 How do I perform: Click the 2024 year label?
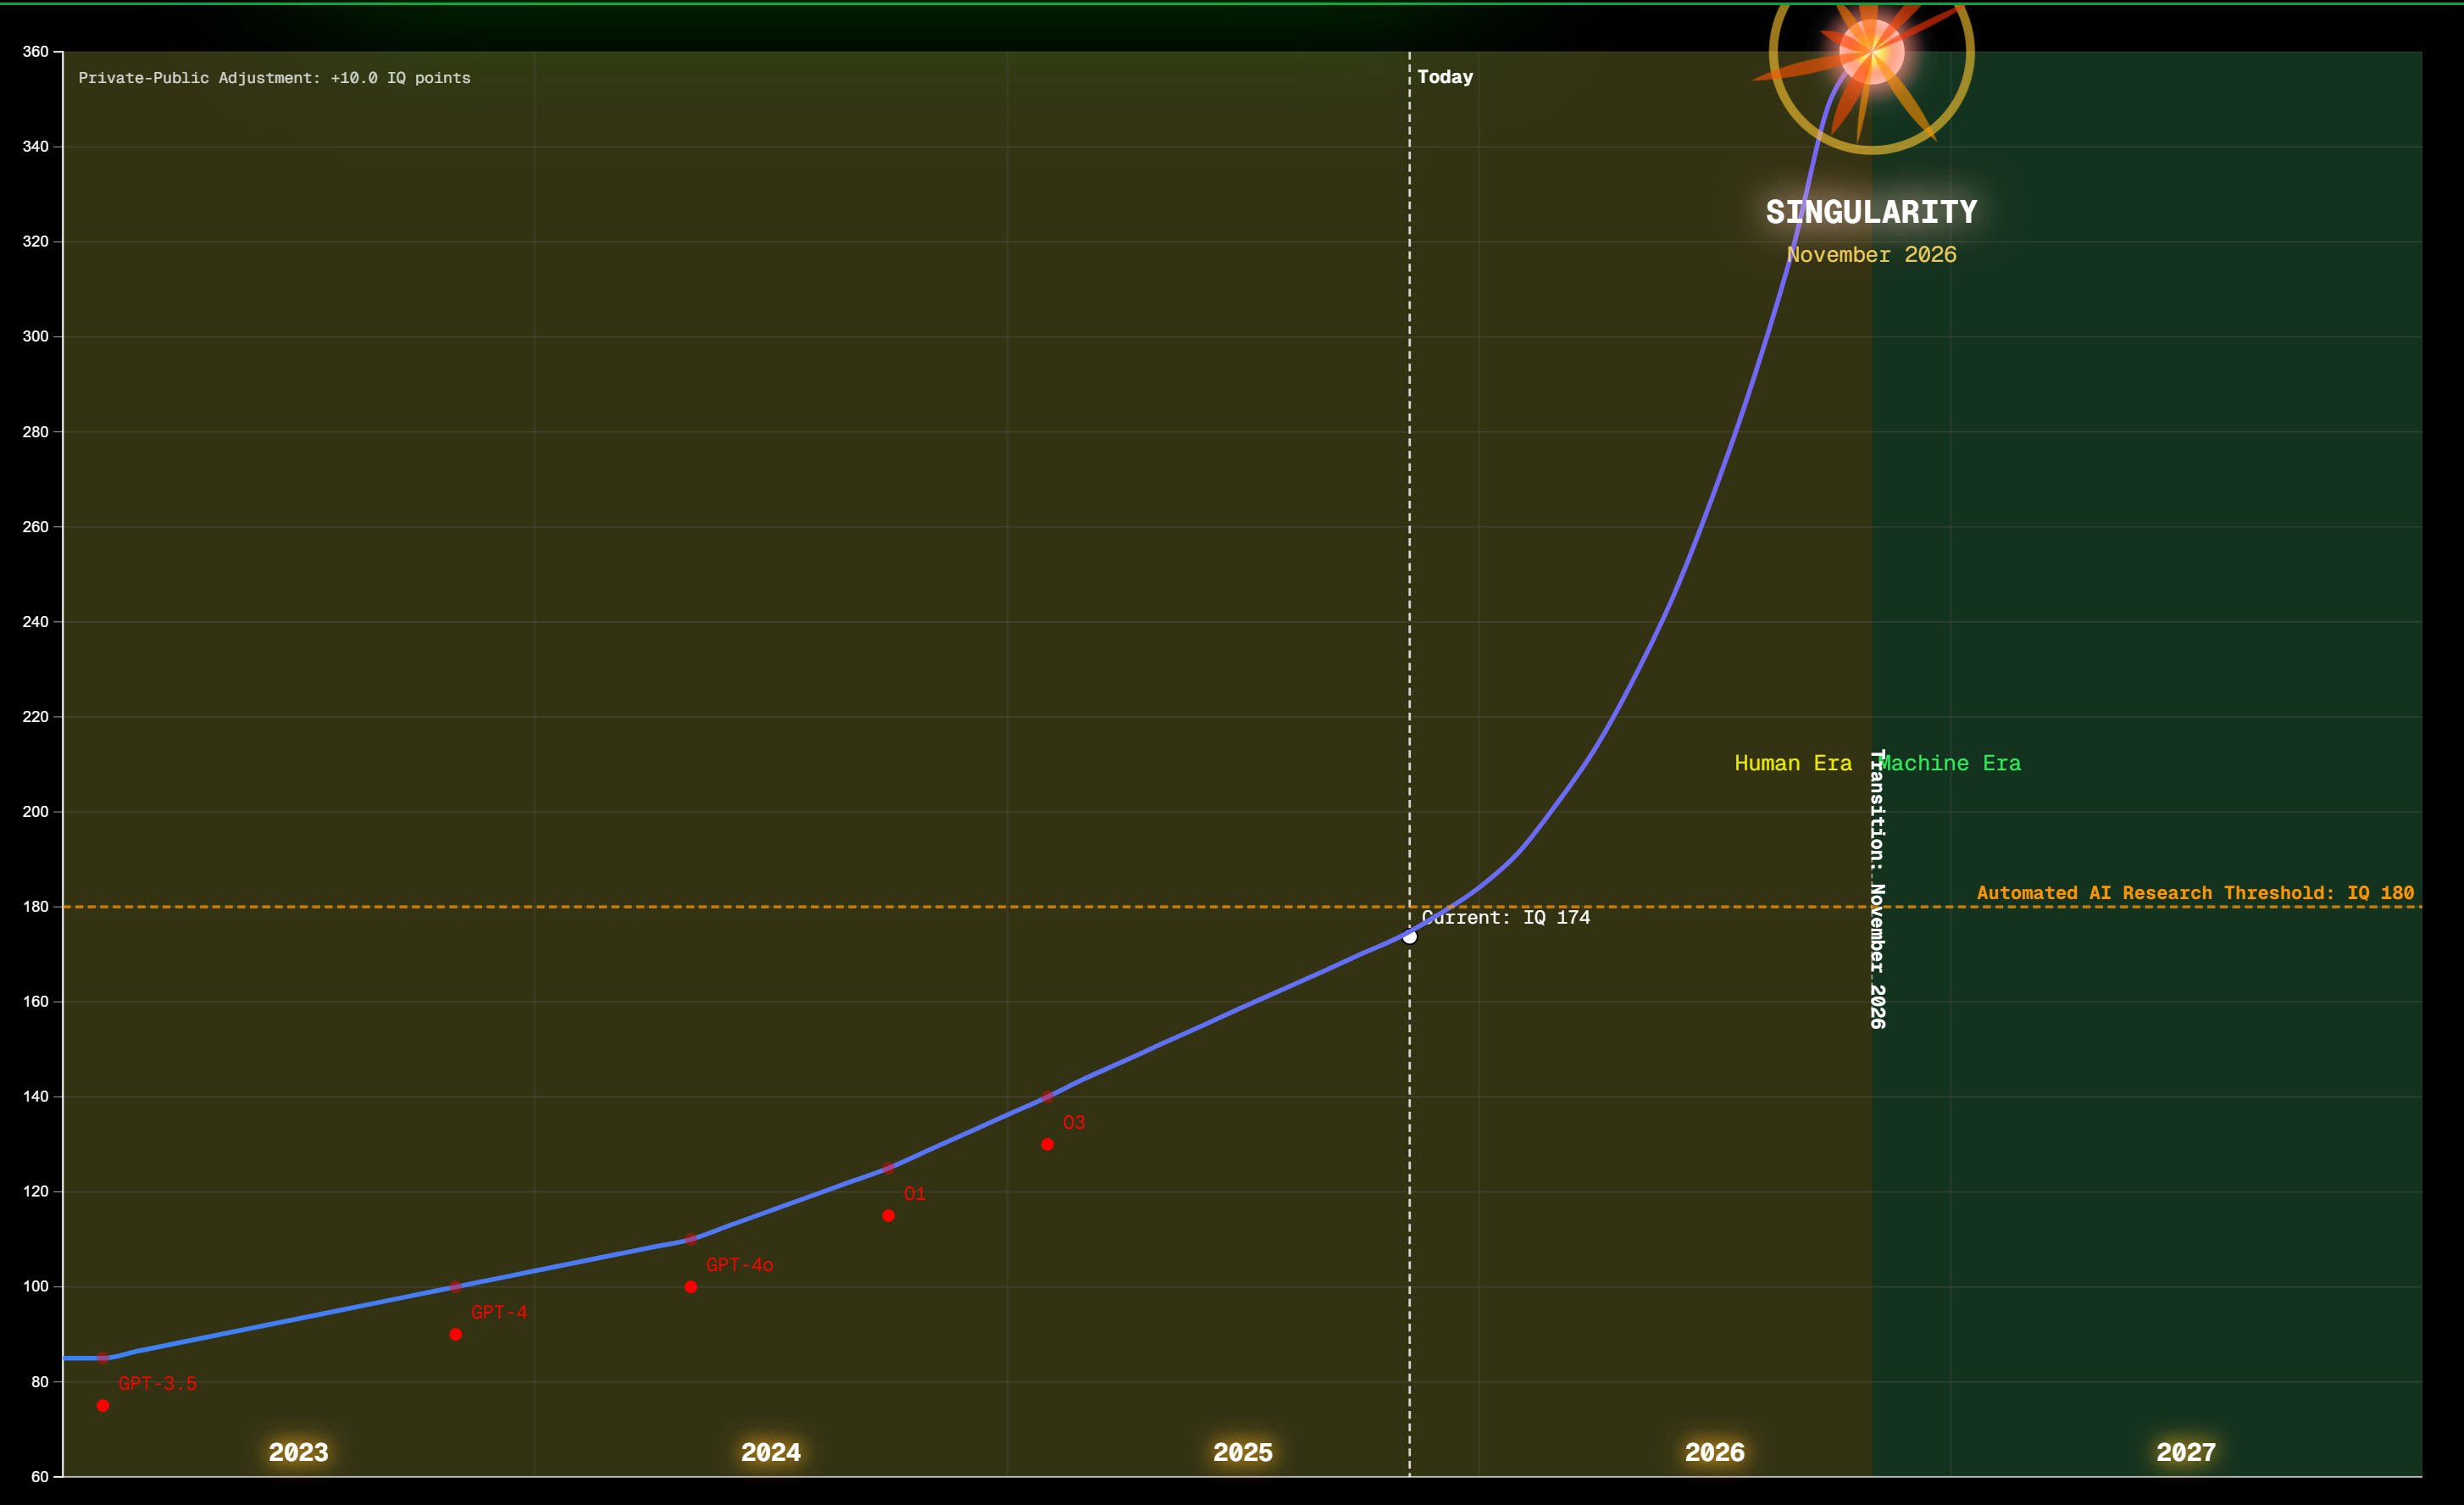(770, 1451)
